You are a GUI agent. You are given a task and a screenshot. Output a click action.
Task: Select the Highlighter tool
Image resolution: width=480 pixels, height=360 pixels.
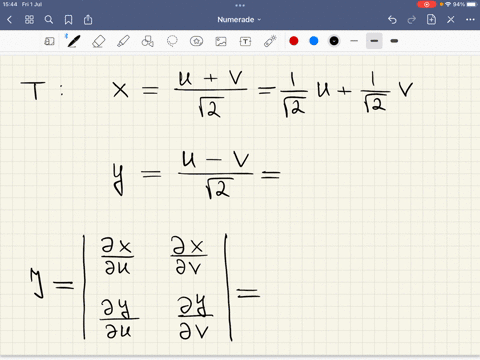(123, 41)
